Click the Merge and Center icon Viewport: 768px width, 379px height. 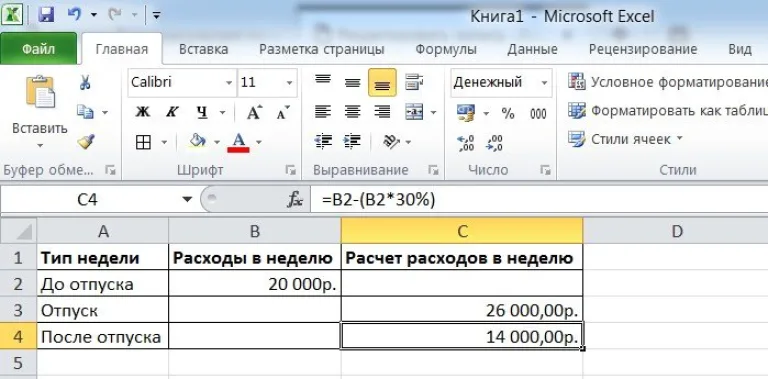click(x=414, y=113)
